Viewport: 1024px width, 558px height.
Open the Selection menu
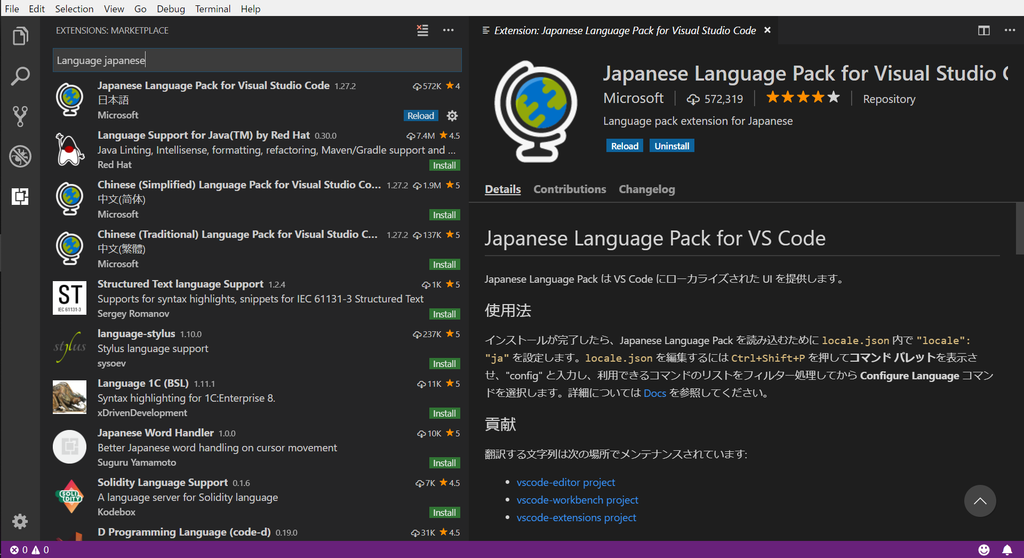click(x=74, y=8)
